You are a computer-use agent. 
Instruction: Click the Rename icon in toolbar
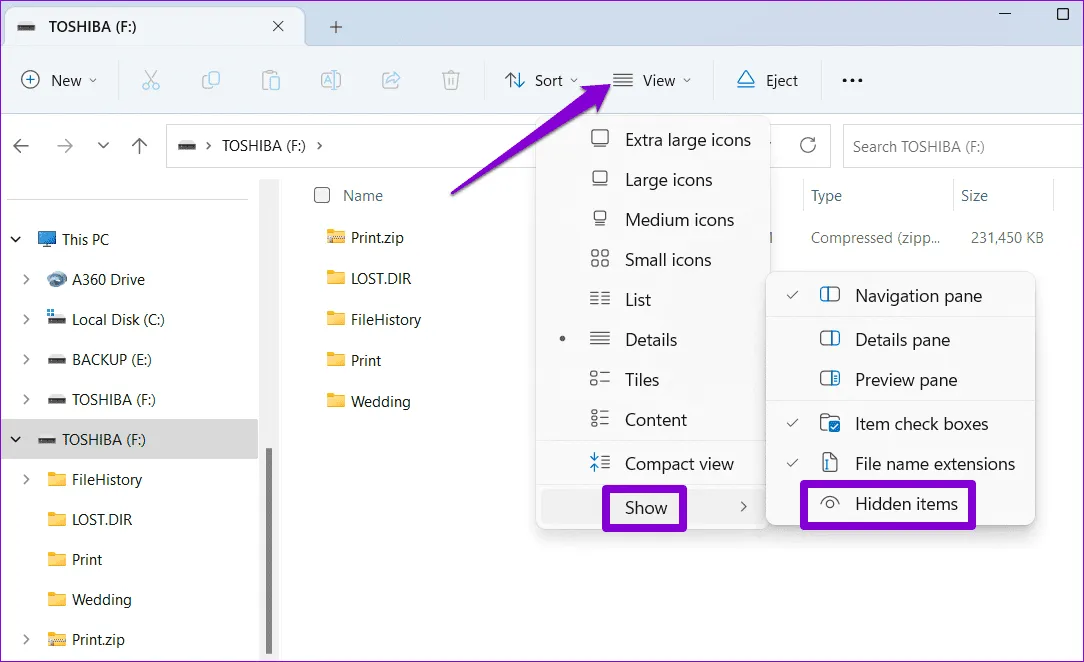click(x=331, y=80)
